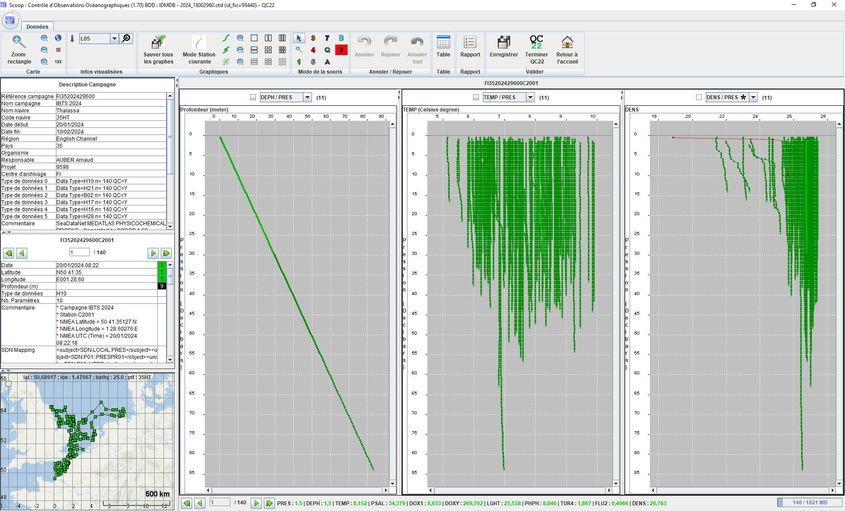Go to next station in left panel
This screenshot has width=845, height=511.
click(153, 253)
